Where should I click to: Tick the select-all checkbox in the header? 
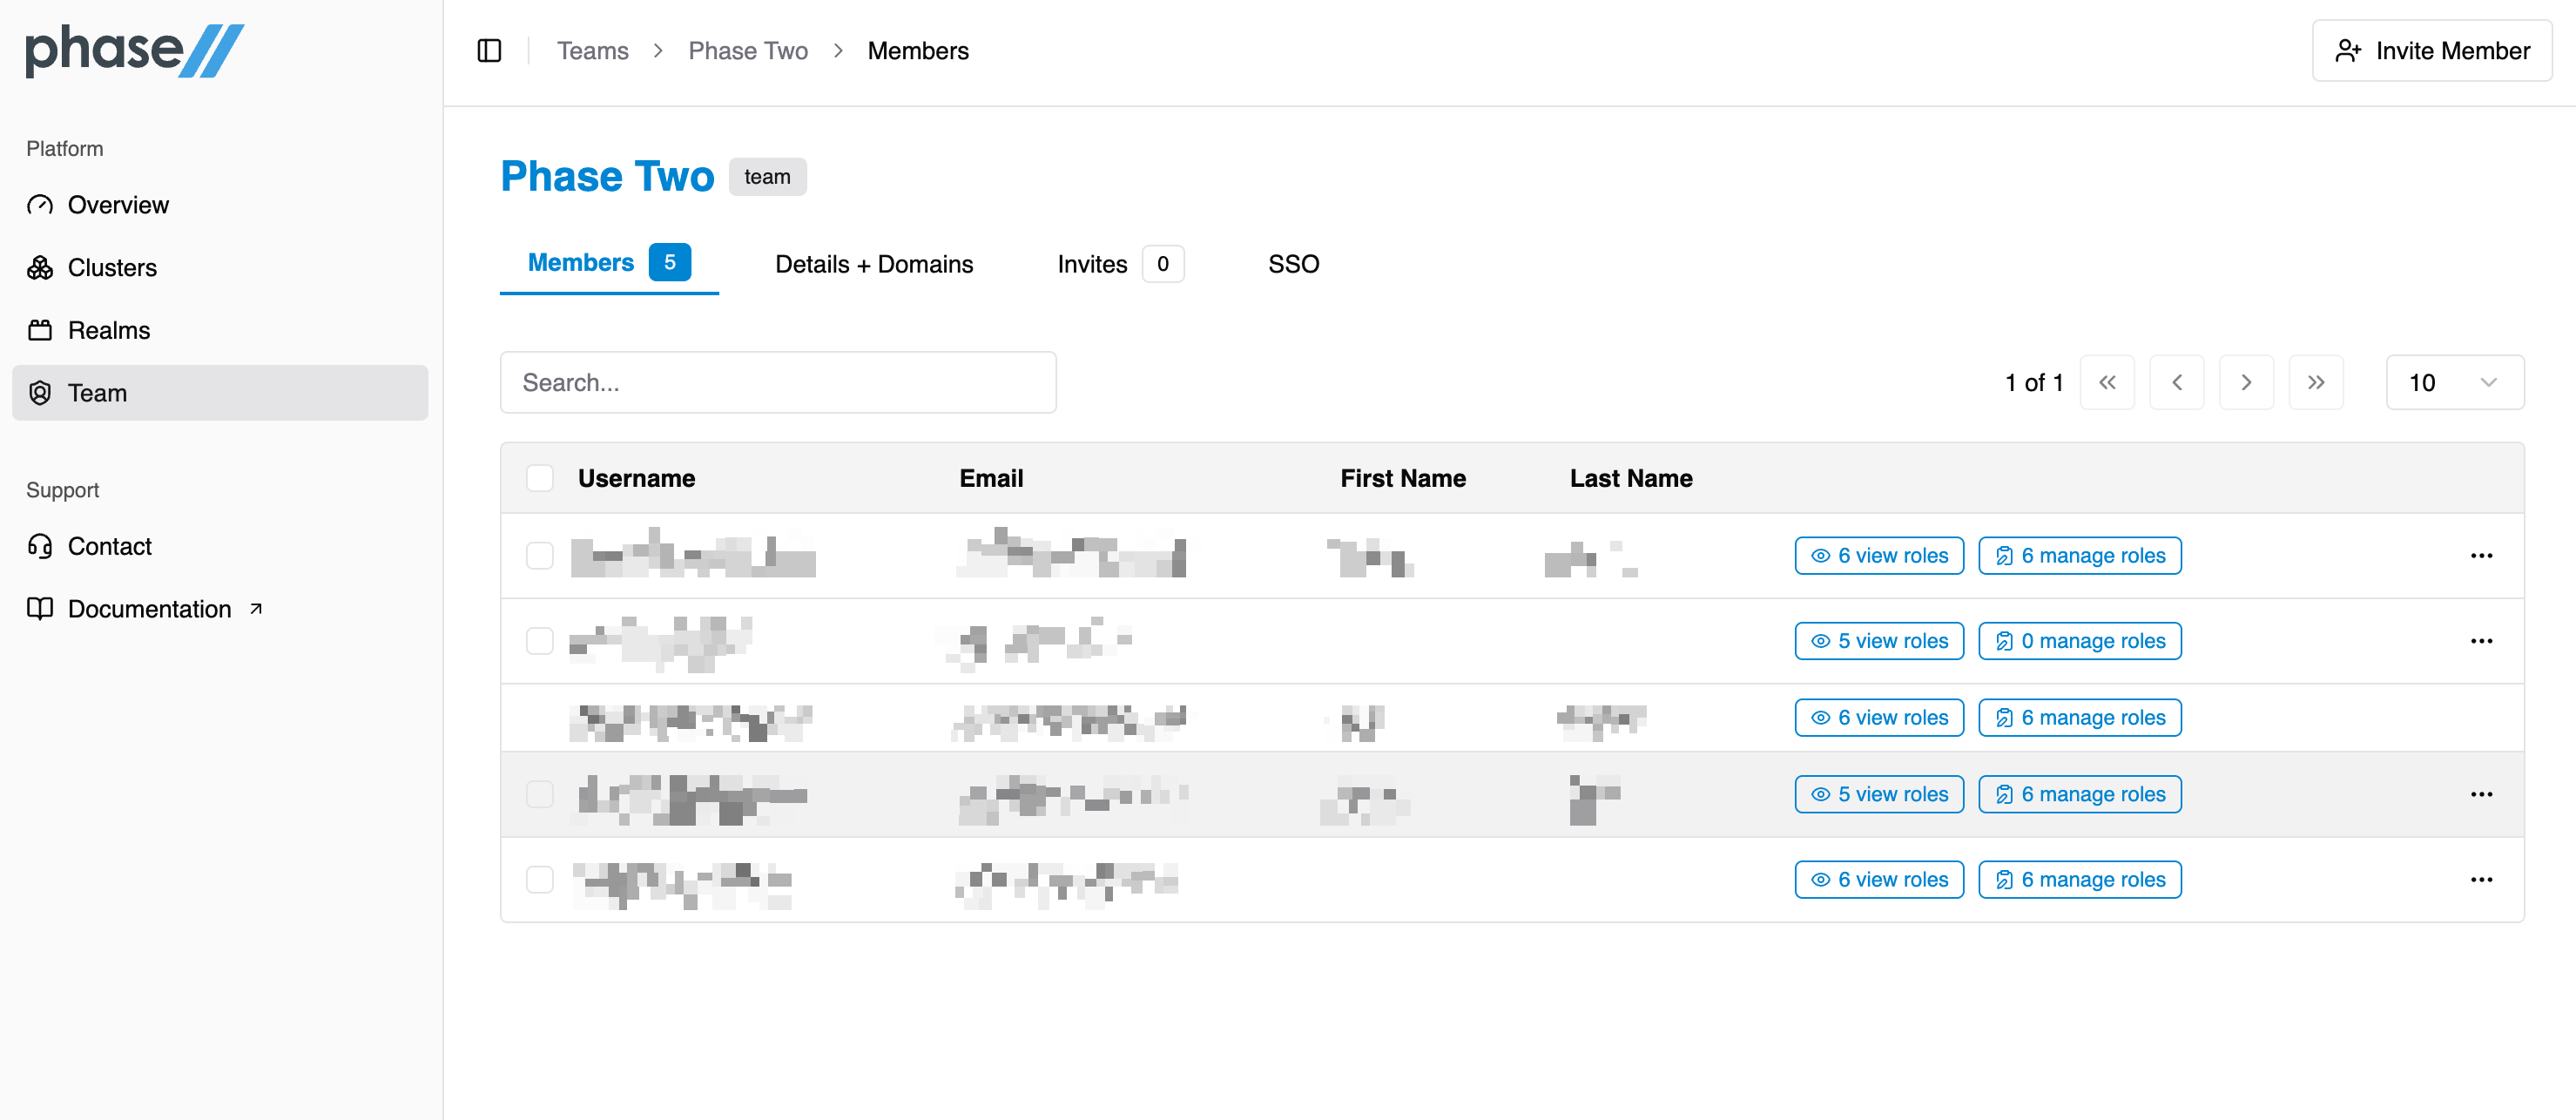(x=540, y=478)
